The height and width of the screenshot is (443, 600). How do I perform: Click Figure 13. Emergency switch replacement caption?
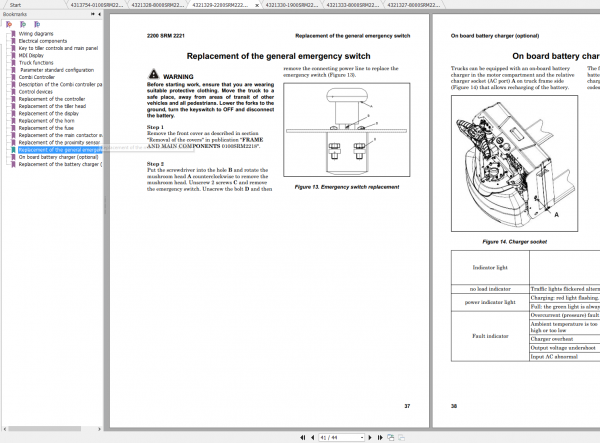[x=347, y=187]
